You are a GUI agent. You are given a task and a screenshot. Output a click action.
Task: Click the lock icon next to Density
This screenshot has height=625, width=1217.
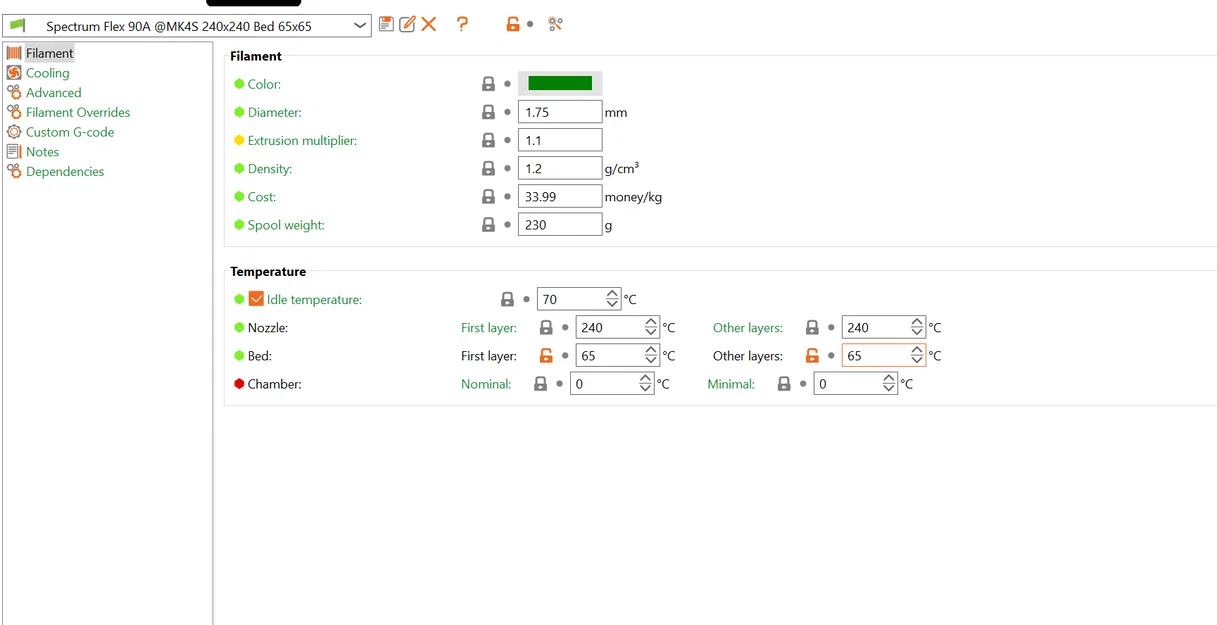489,168
